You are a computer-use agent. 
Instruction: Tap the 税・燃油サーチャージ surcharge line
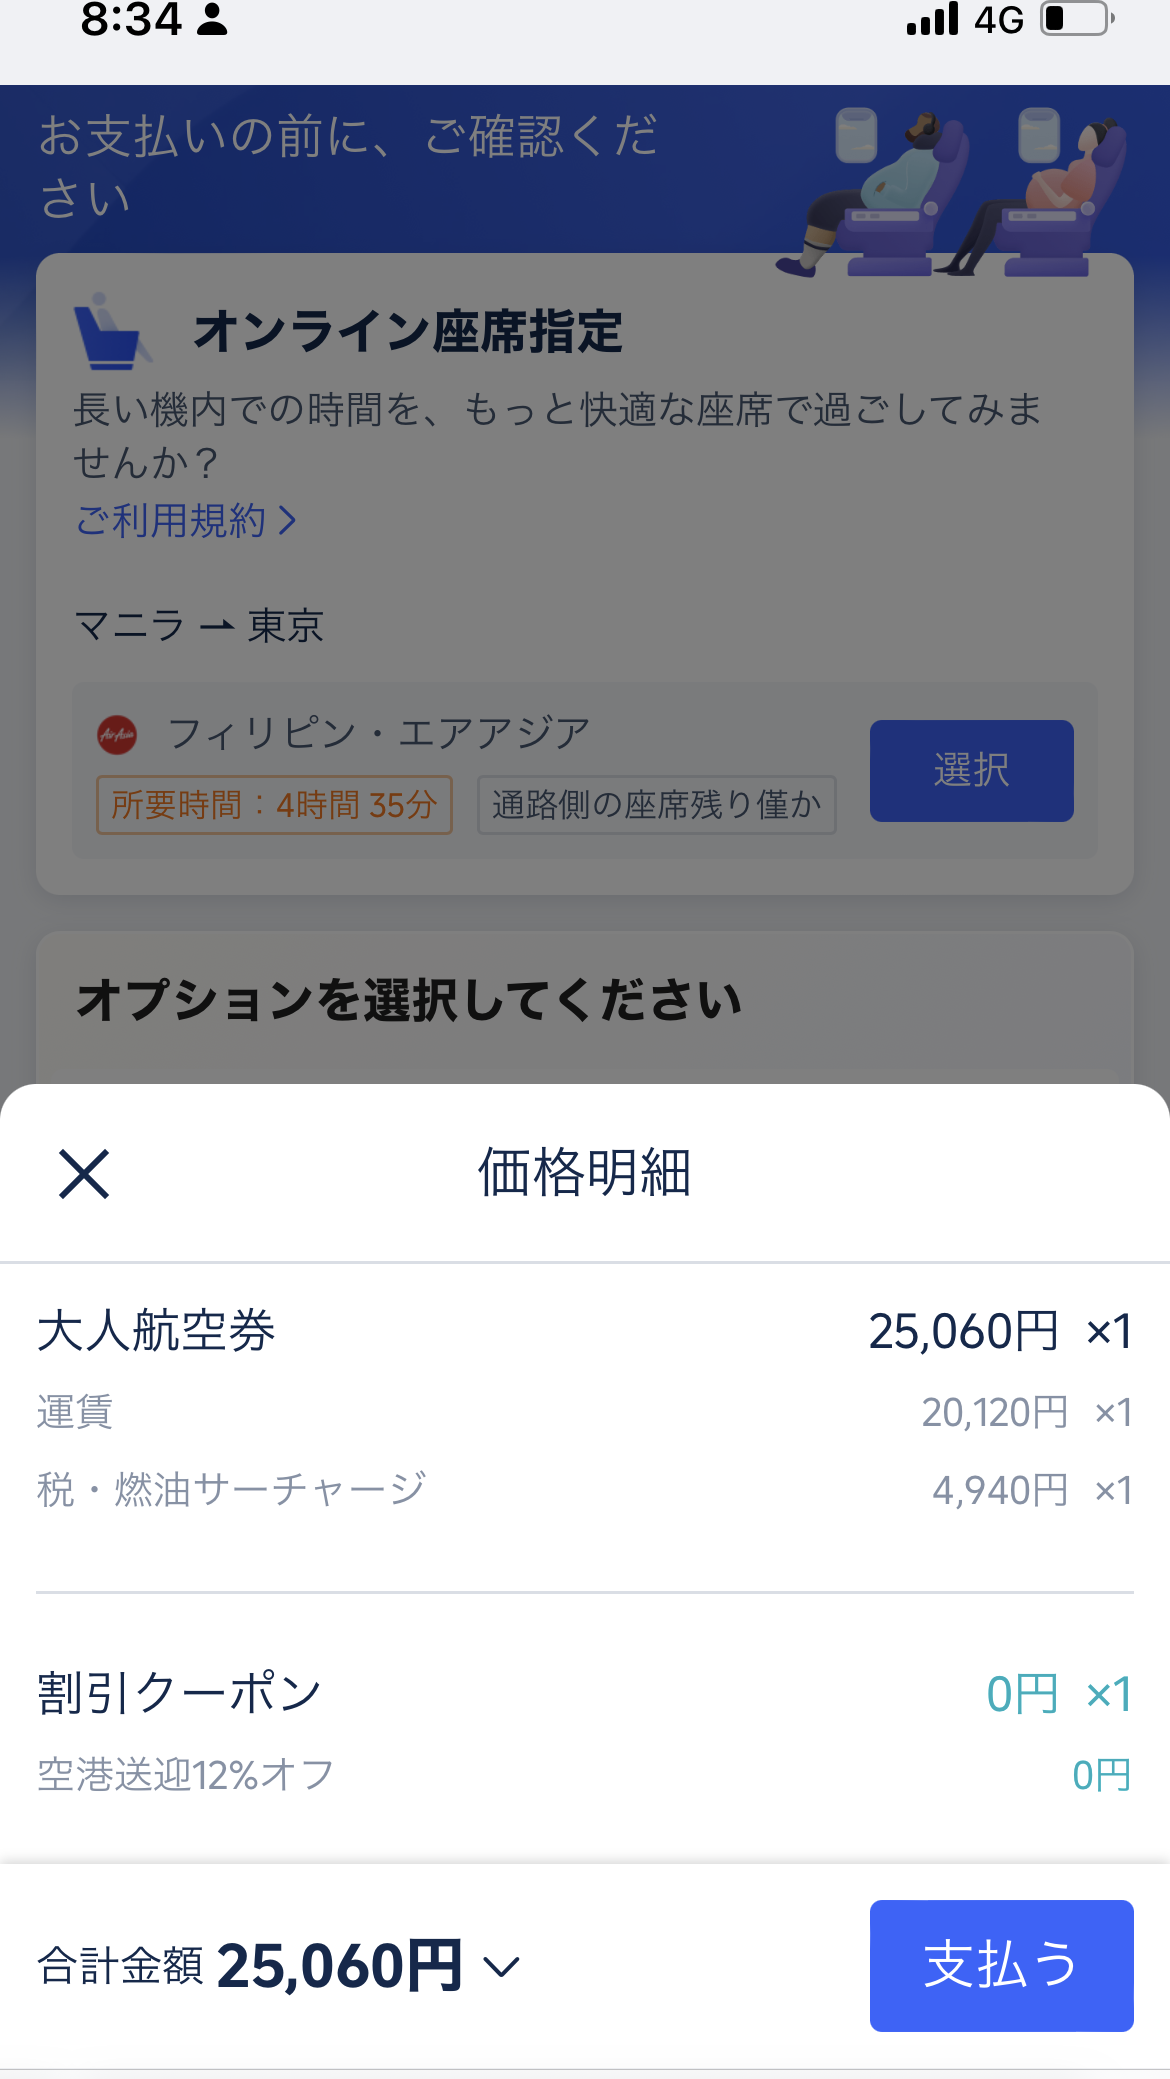232,1489
